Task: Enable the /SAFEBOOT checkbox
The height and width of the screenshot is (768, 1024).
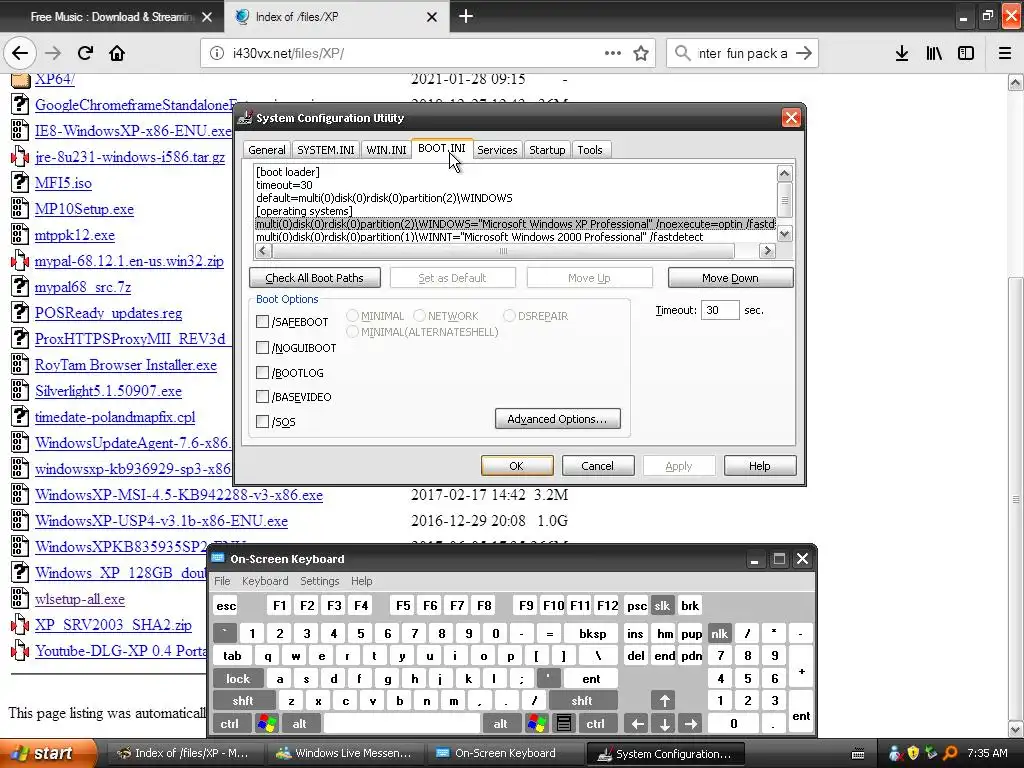Action: (263, 321)
